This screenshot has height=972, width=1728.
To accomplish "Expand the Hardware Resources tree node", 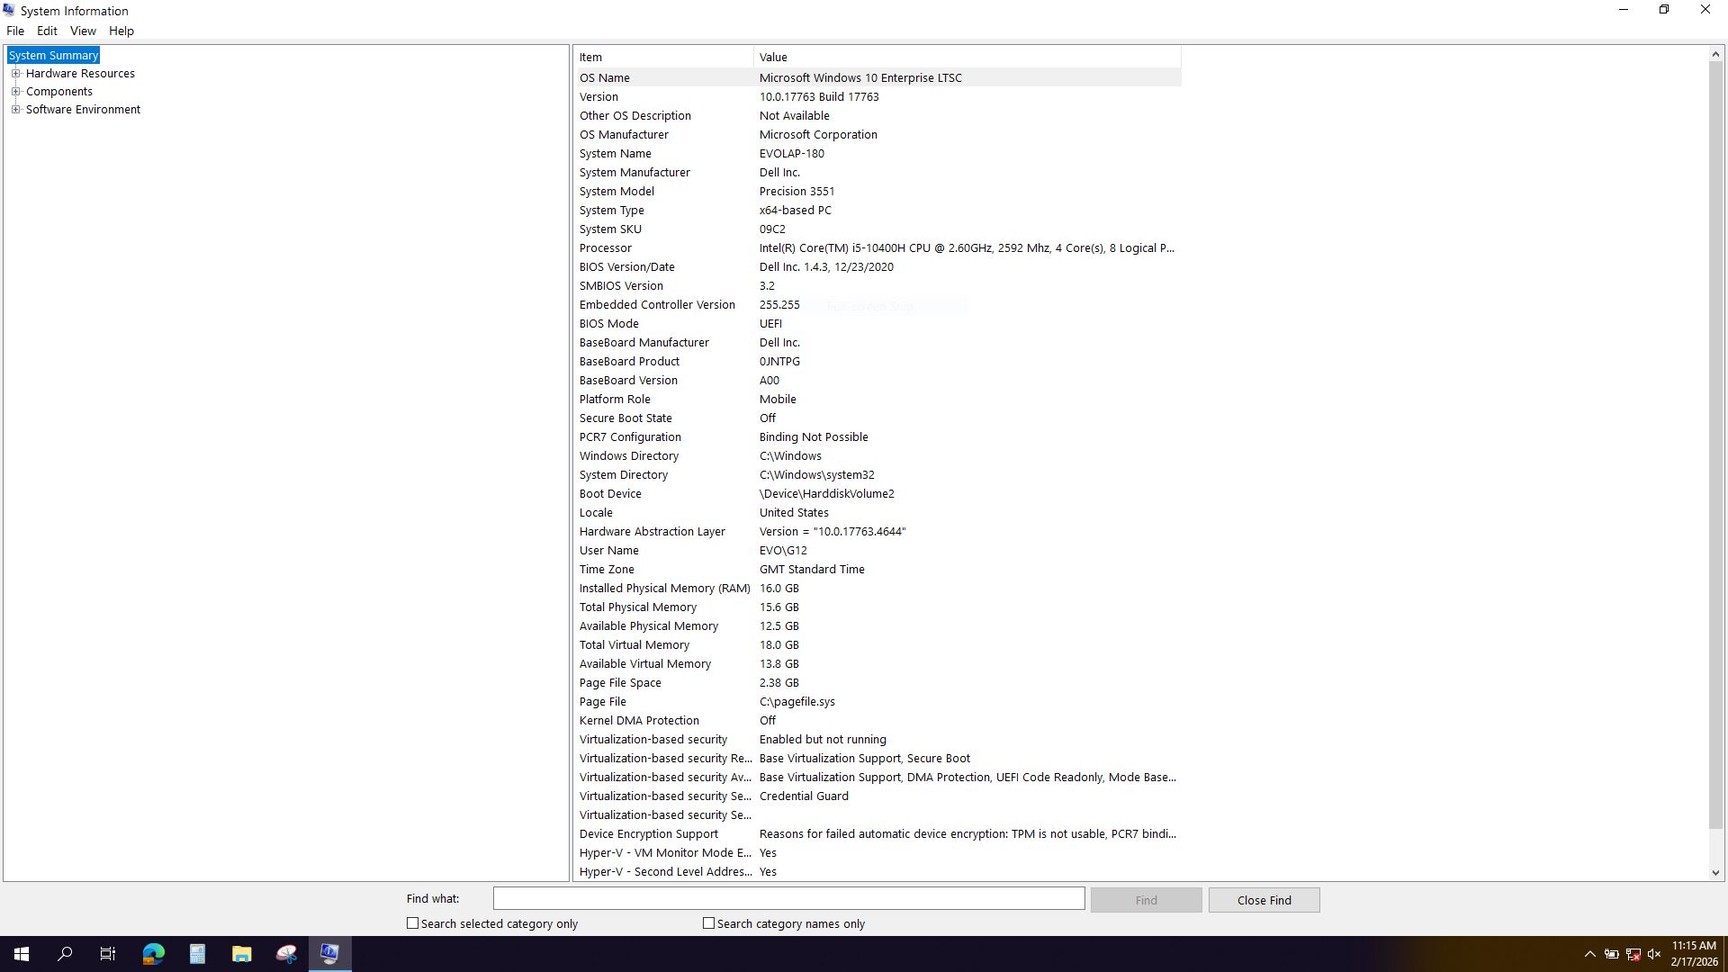I will [x=16, y=73].
